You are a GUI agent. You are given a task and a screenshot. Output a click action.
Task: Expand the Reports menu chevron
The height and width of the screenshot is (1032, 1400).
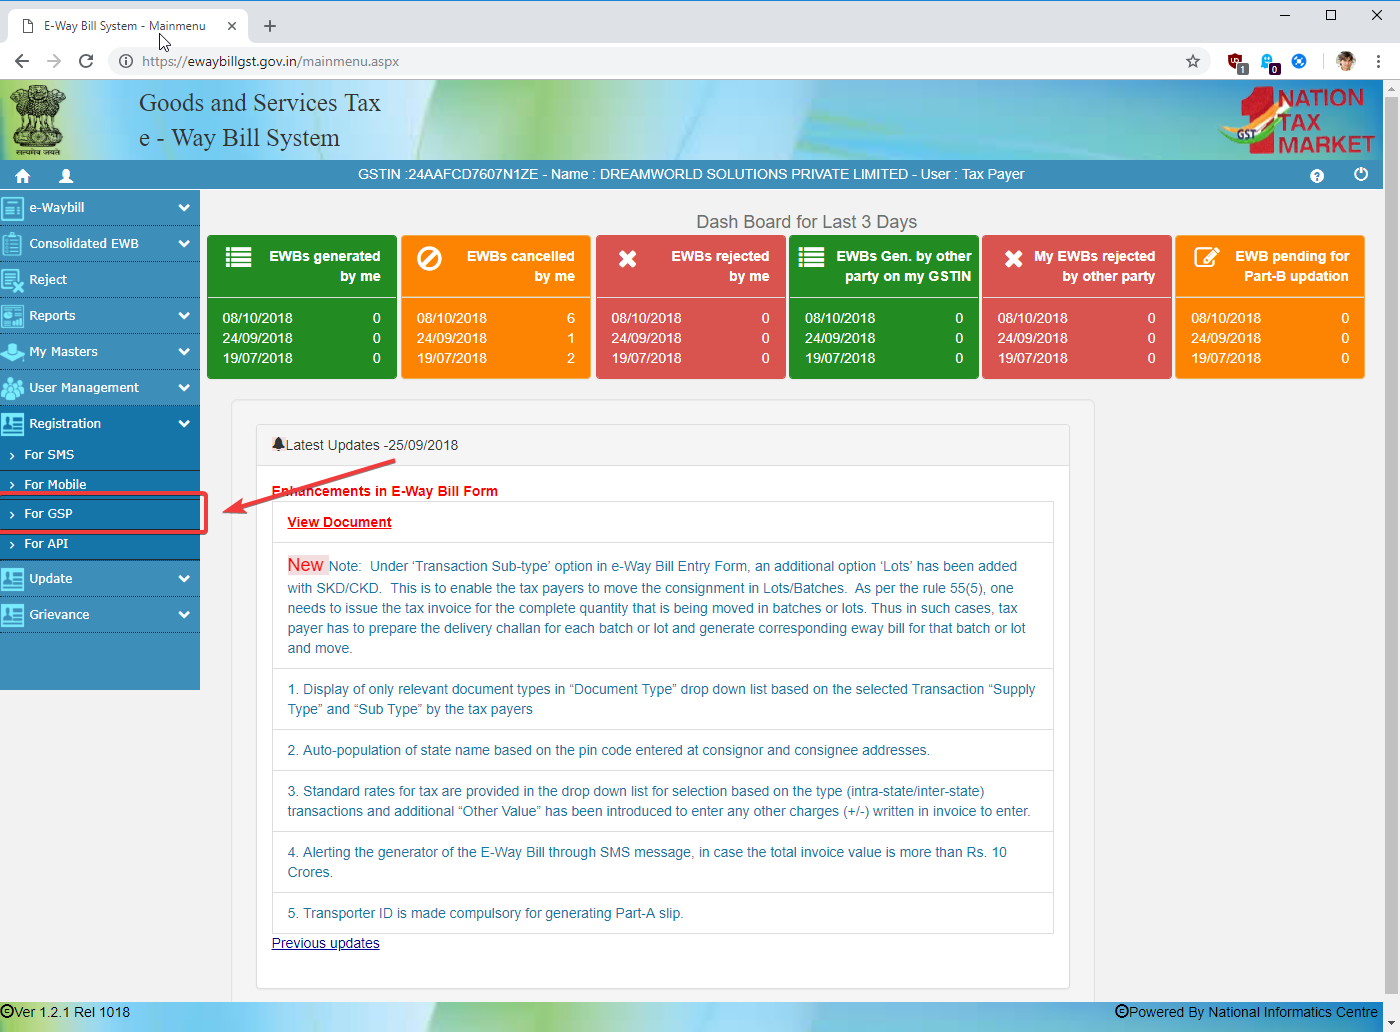[184, 316]
